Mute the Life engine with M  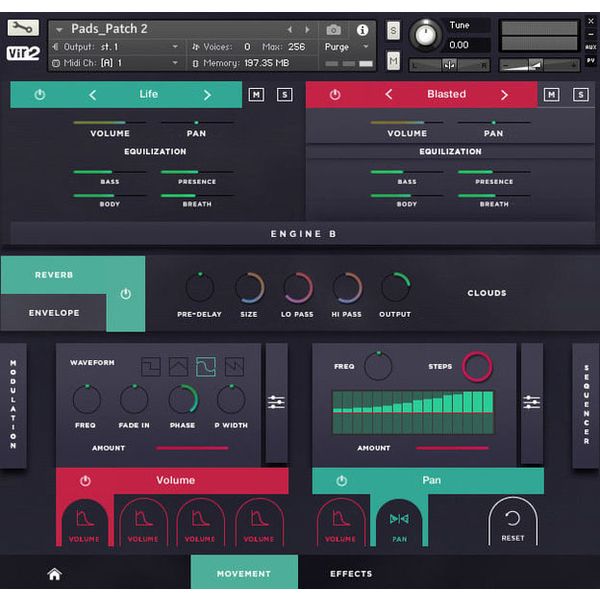256,95
